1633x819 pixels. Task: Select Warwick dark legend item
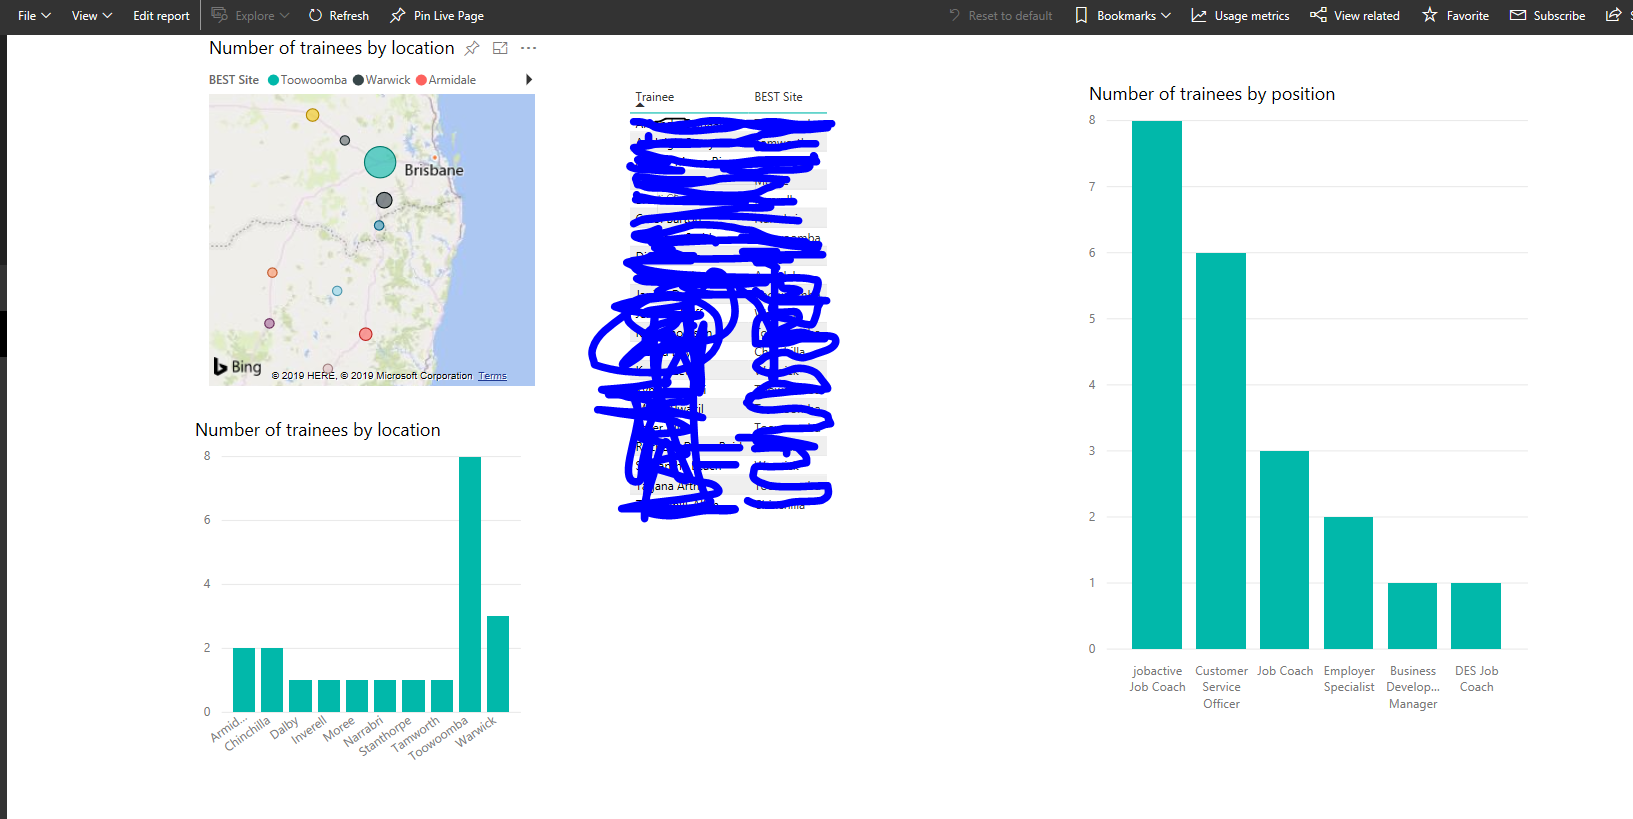click(382, 80)
